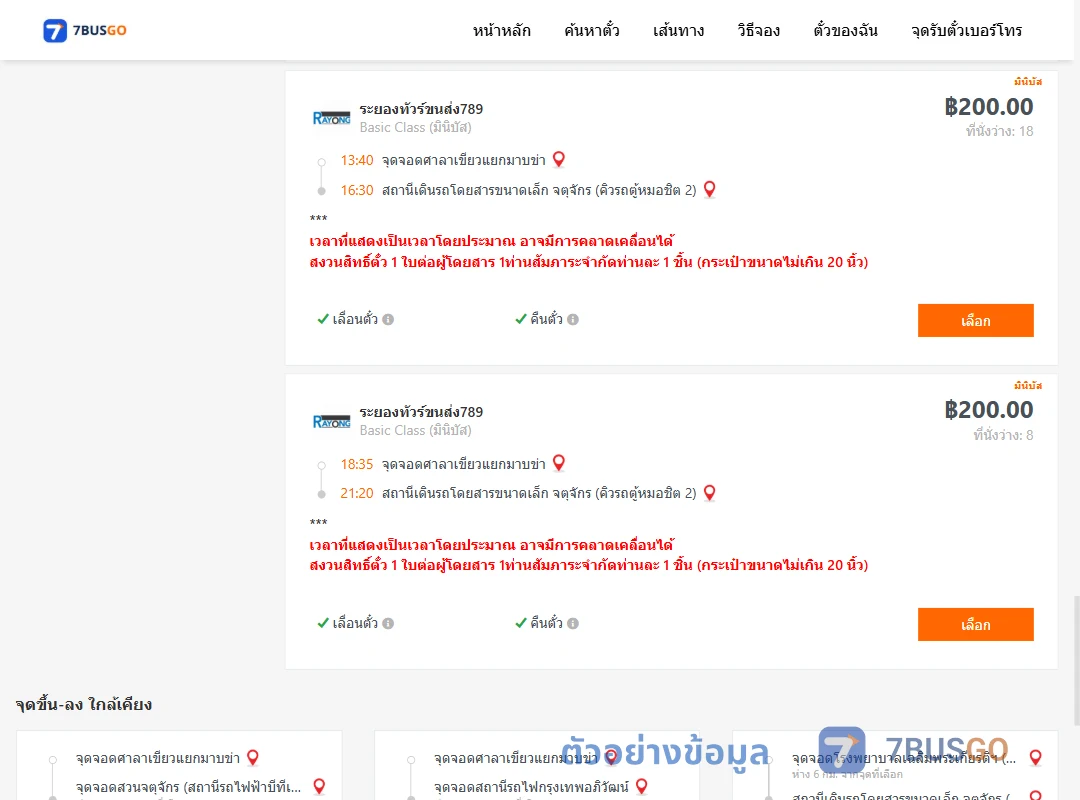This screenshot has width=1080, height=800.
Task: Click the page vertical scrollbar thumb
Action: (1076, 661)
